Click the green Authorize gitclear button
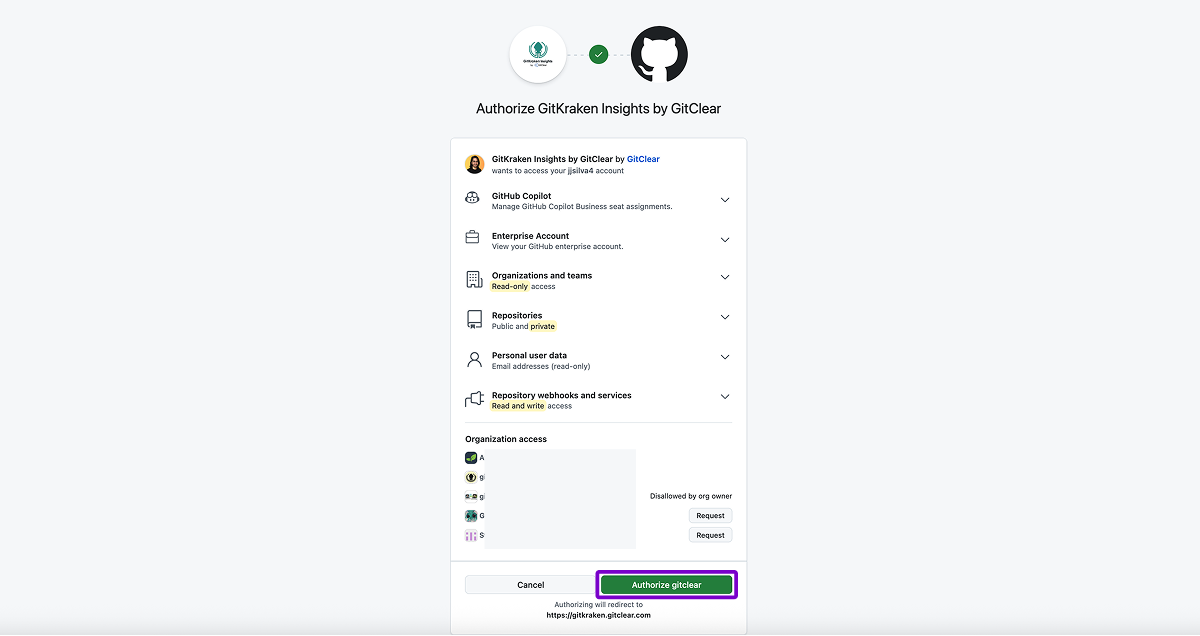The width and height of the screenshot is (1200, 636). pos(666,585)
